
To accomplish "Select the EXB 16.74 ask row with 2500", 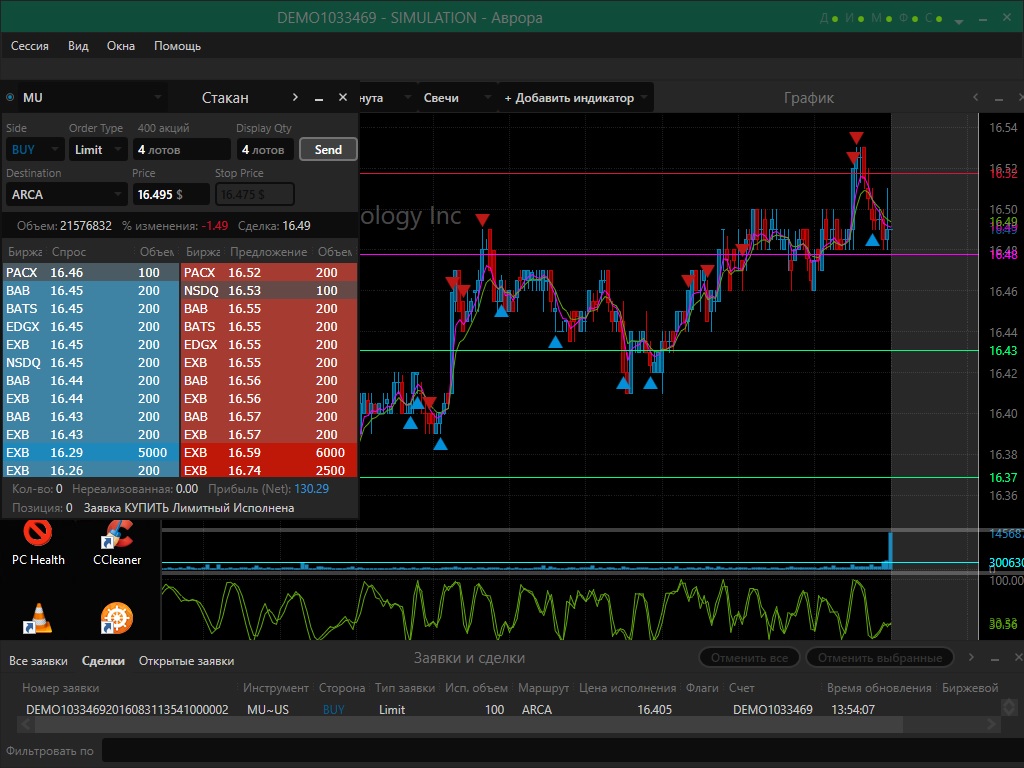I will pyautogui.click(x=269, y=470).
